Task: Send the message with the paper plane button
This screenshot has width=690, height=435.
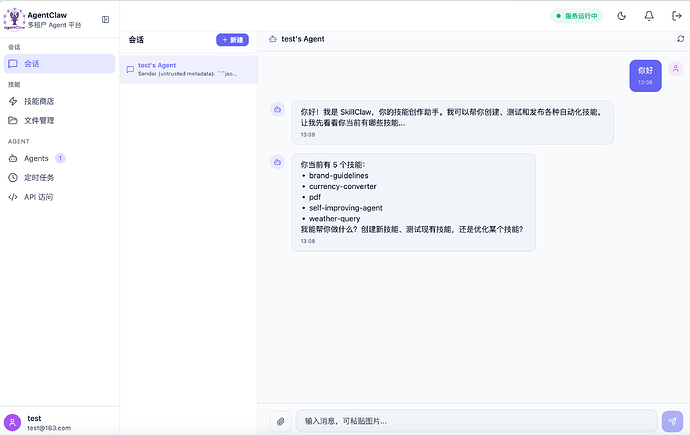Action: point(672,421)
